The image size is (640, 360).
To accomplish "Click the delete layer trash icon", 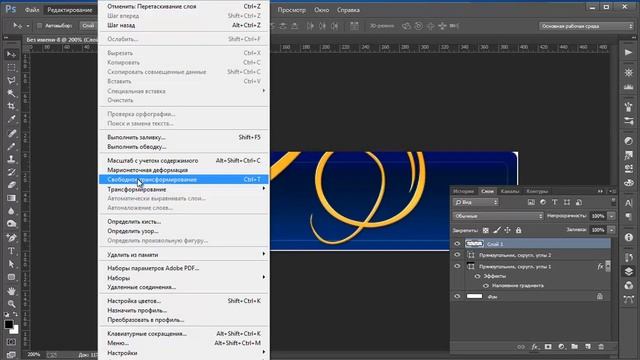I will 601,347.
